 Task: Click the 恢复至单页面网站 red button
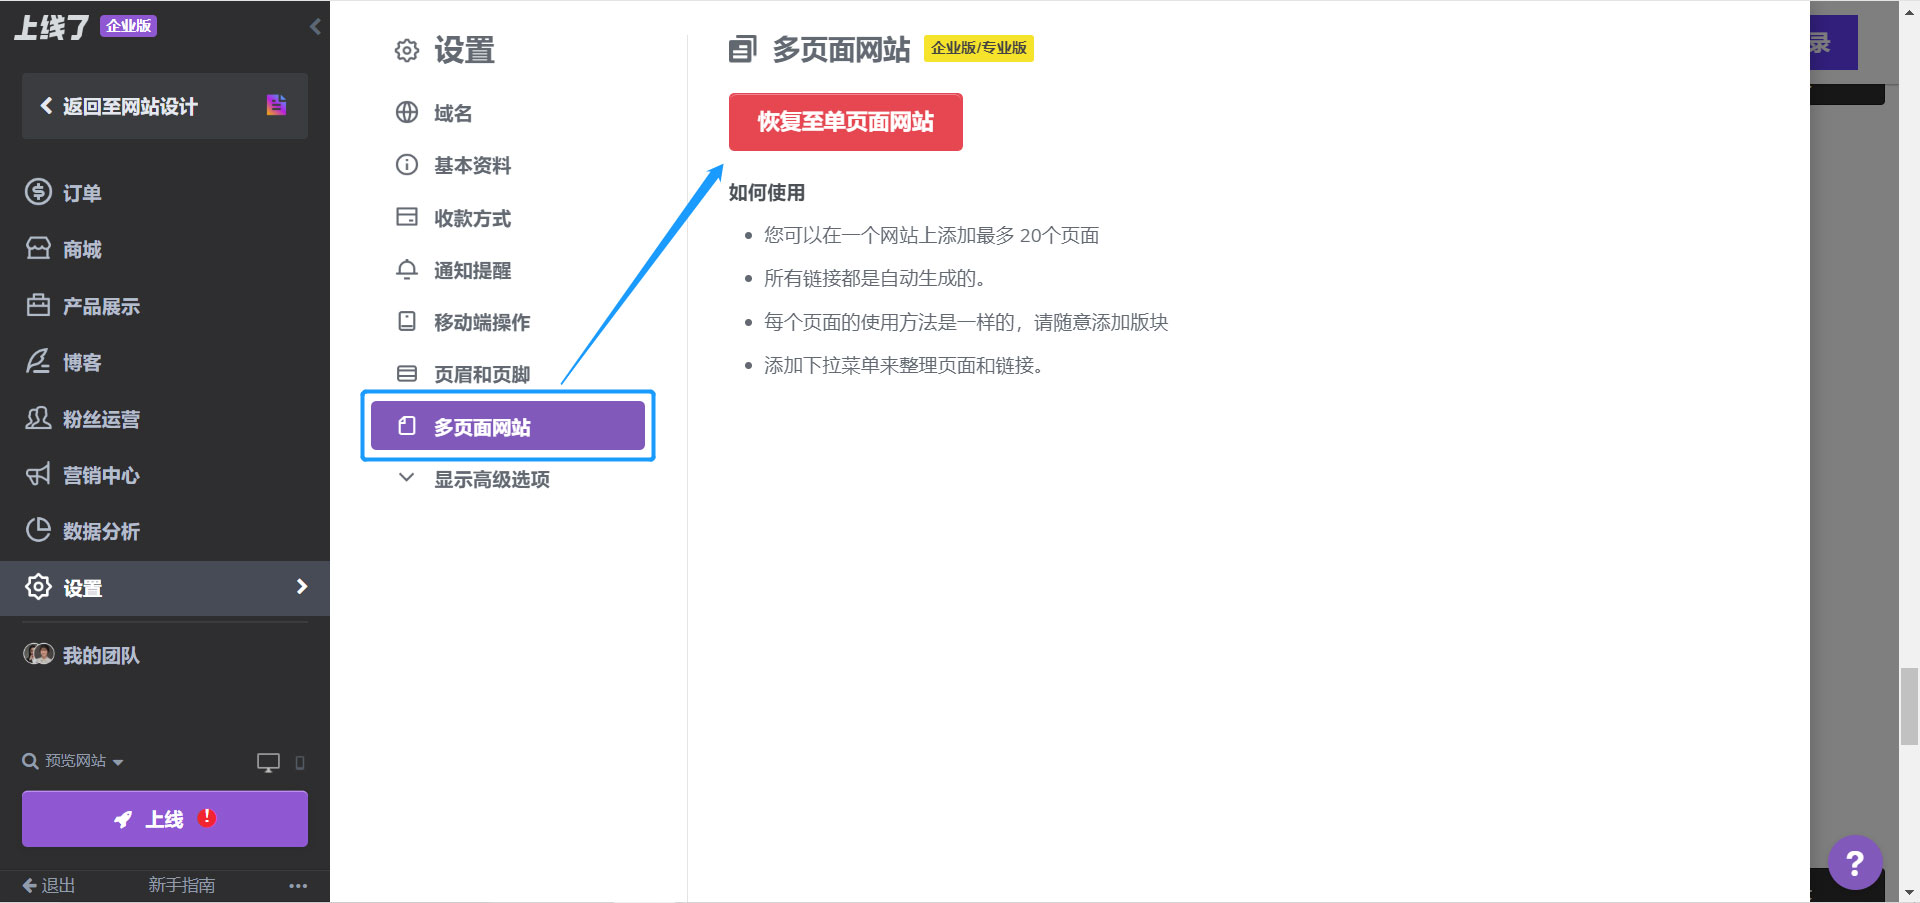point(845,121)
